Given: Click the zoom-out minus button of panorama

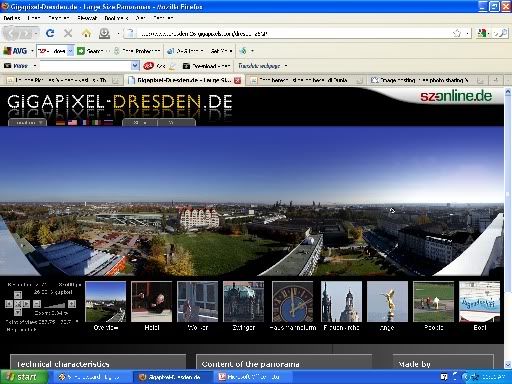Looking at the screenshot, I should (x=37, y=304).
